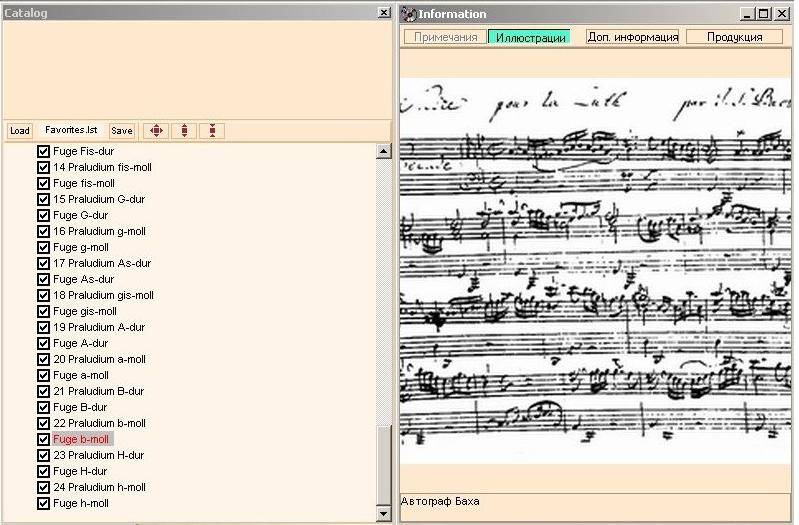This screenshot has width=799, height=525.
Task: Toggle checkbox for Fuge fis-moll
Action: tap(43, 183)
